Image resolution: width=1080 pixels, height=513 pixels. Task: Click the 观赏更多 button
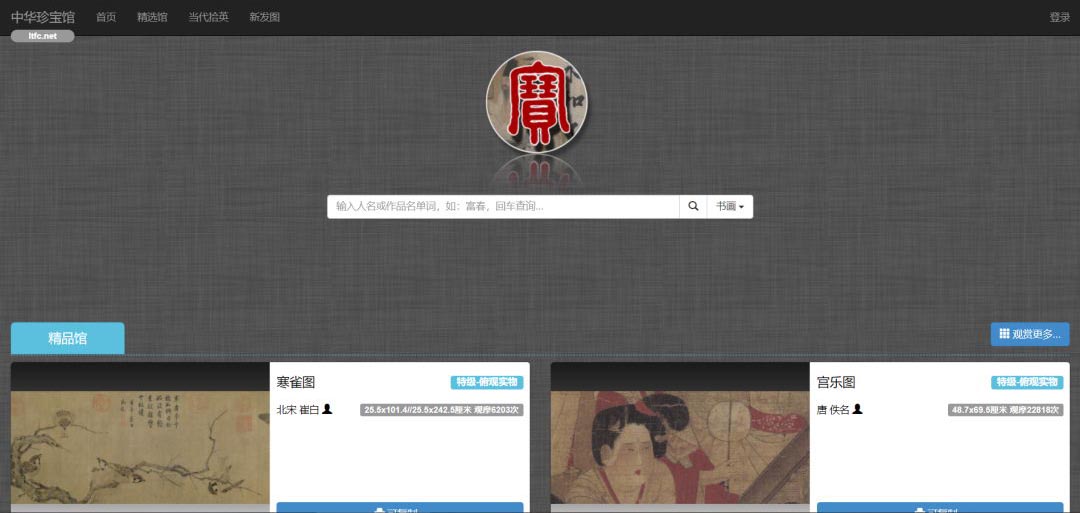point(1030,334)
